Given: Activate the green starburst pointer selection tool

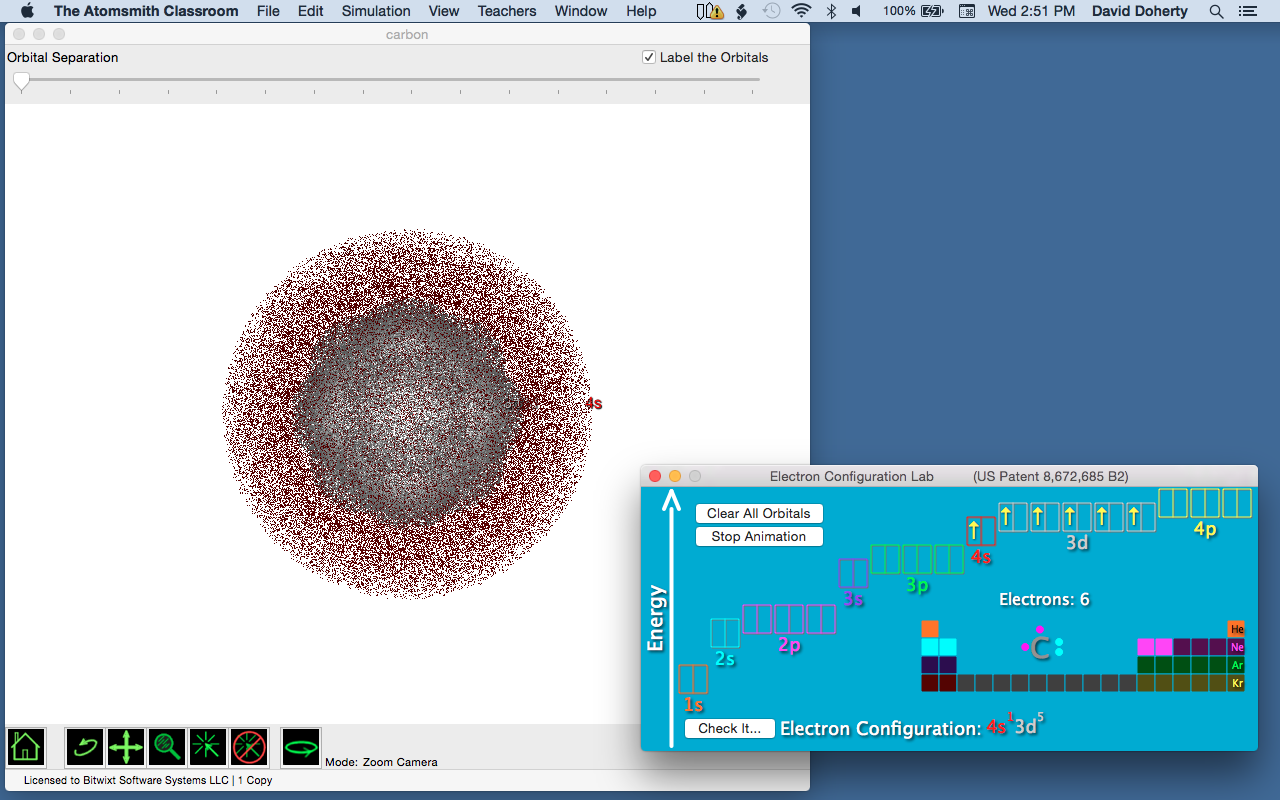Looking at the screenshot, I should tap(208, 747).
